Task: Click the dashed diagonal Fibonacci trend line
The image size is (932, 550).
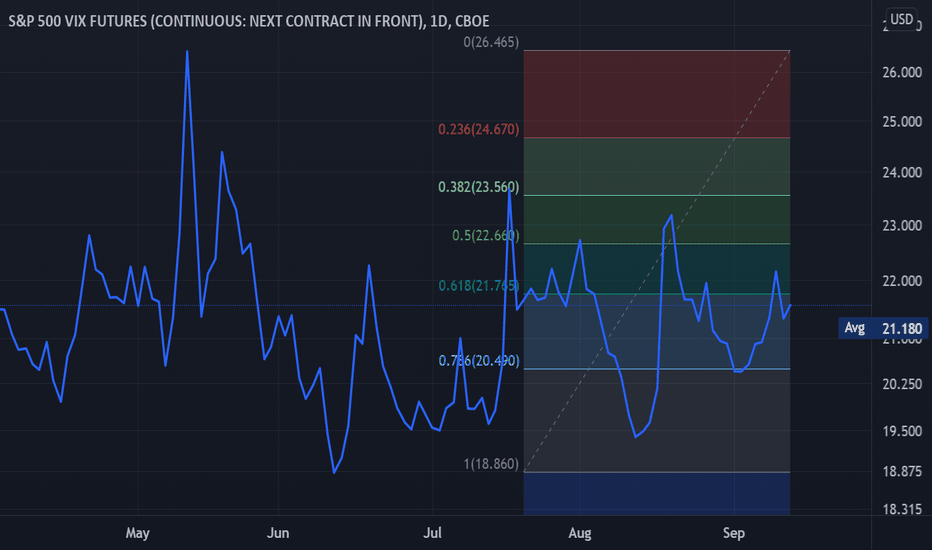Action: [x=657, y=262]
